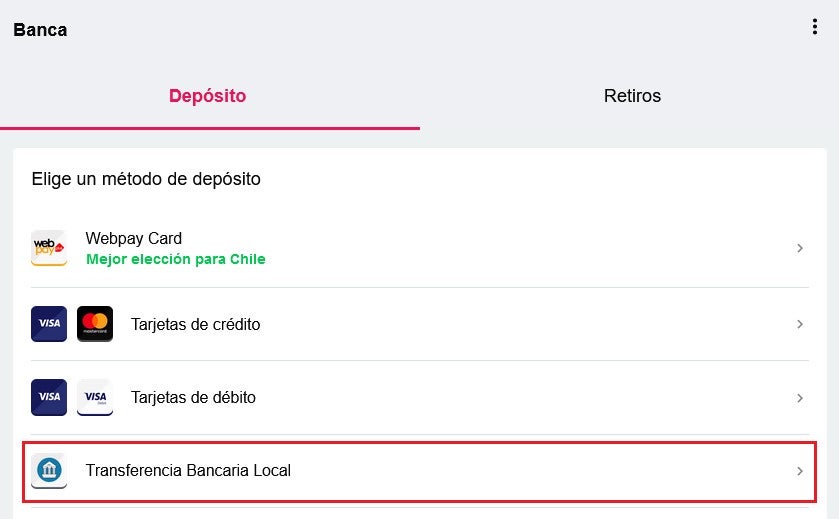Expand Tarjetas de débito chevron arrow
This screenshot has height=519, width=839.
pos(800,398)
